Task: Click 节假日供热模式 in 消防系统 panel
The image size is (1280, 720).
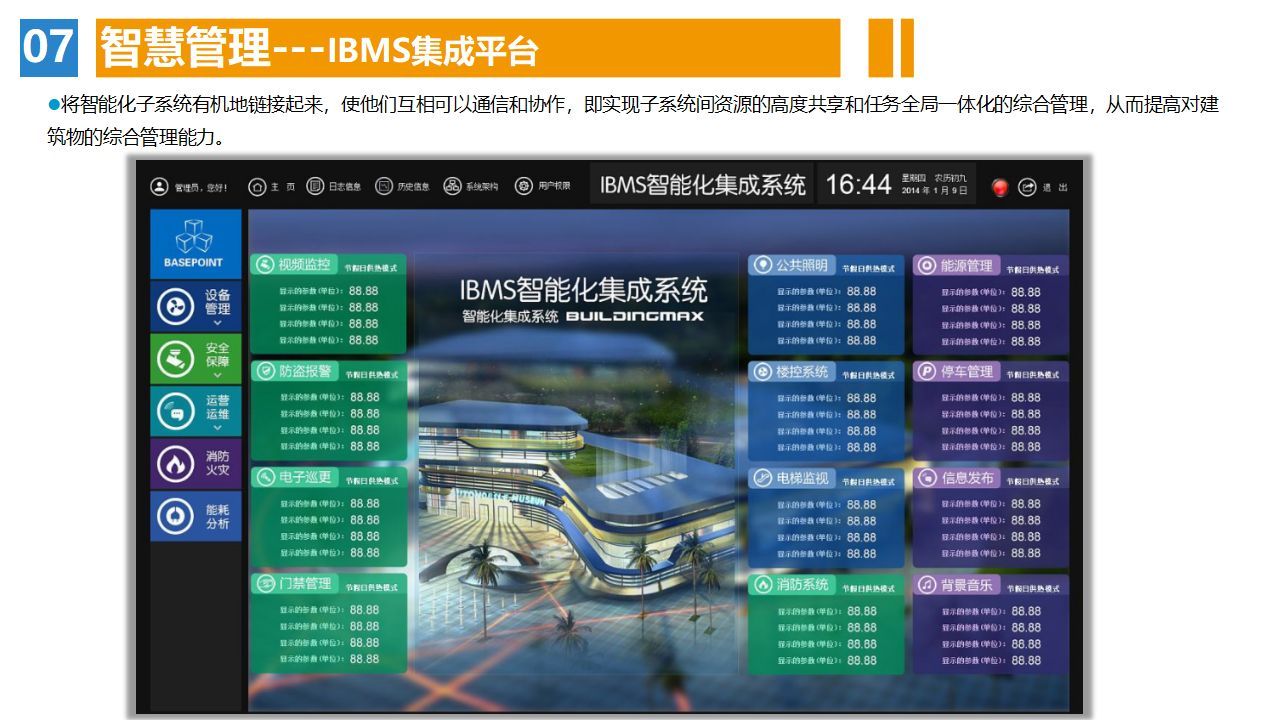Action: pyautogui.click(x=868, y=589)
